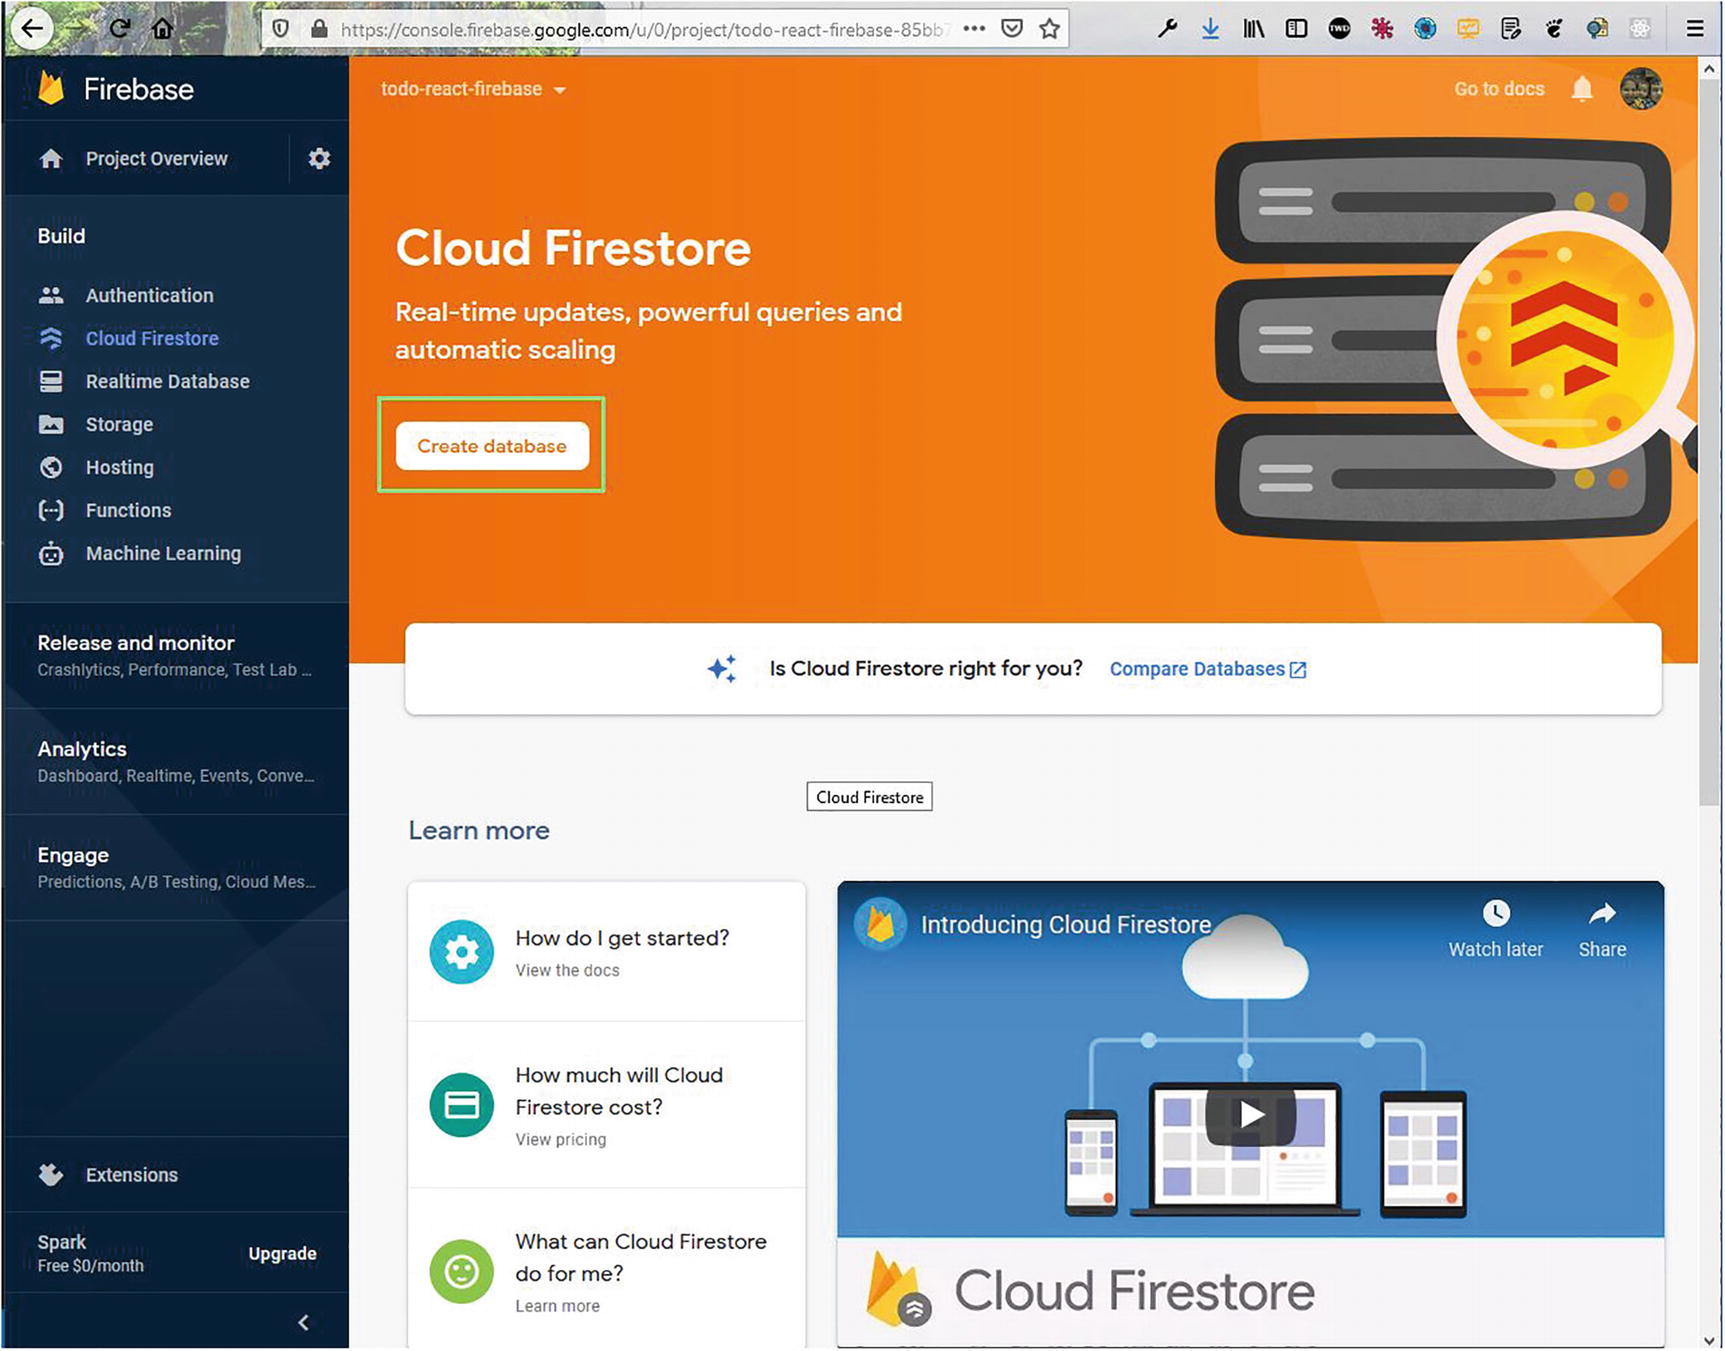The width and height of the screenshot is (1725, 1351).
Task: Open notifications bell icon
Action: tap(1582, 89)
